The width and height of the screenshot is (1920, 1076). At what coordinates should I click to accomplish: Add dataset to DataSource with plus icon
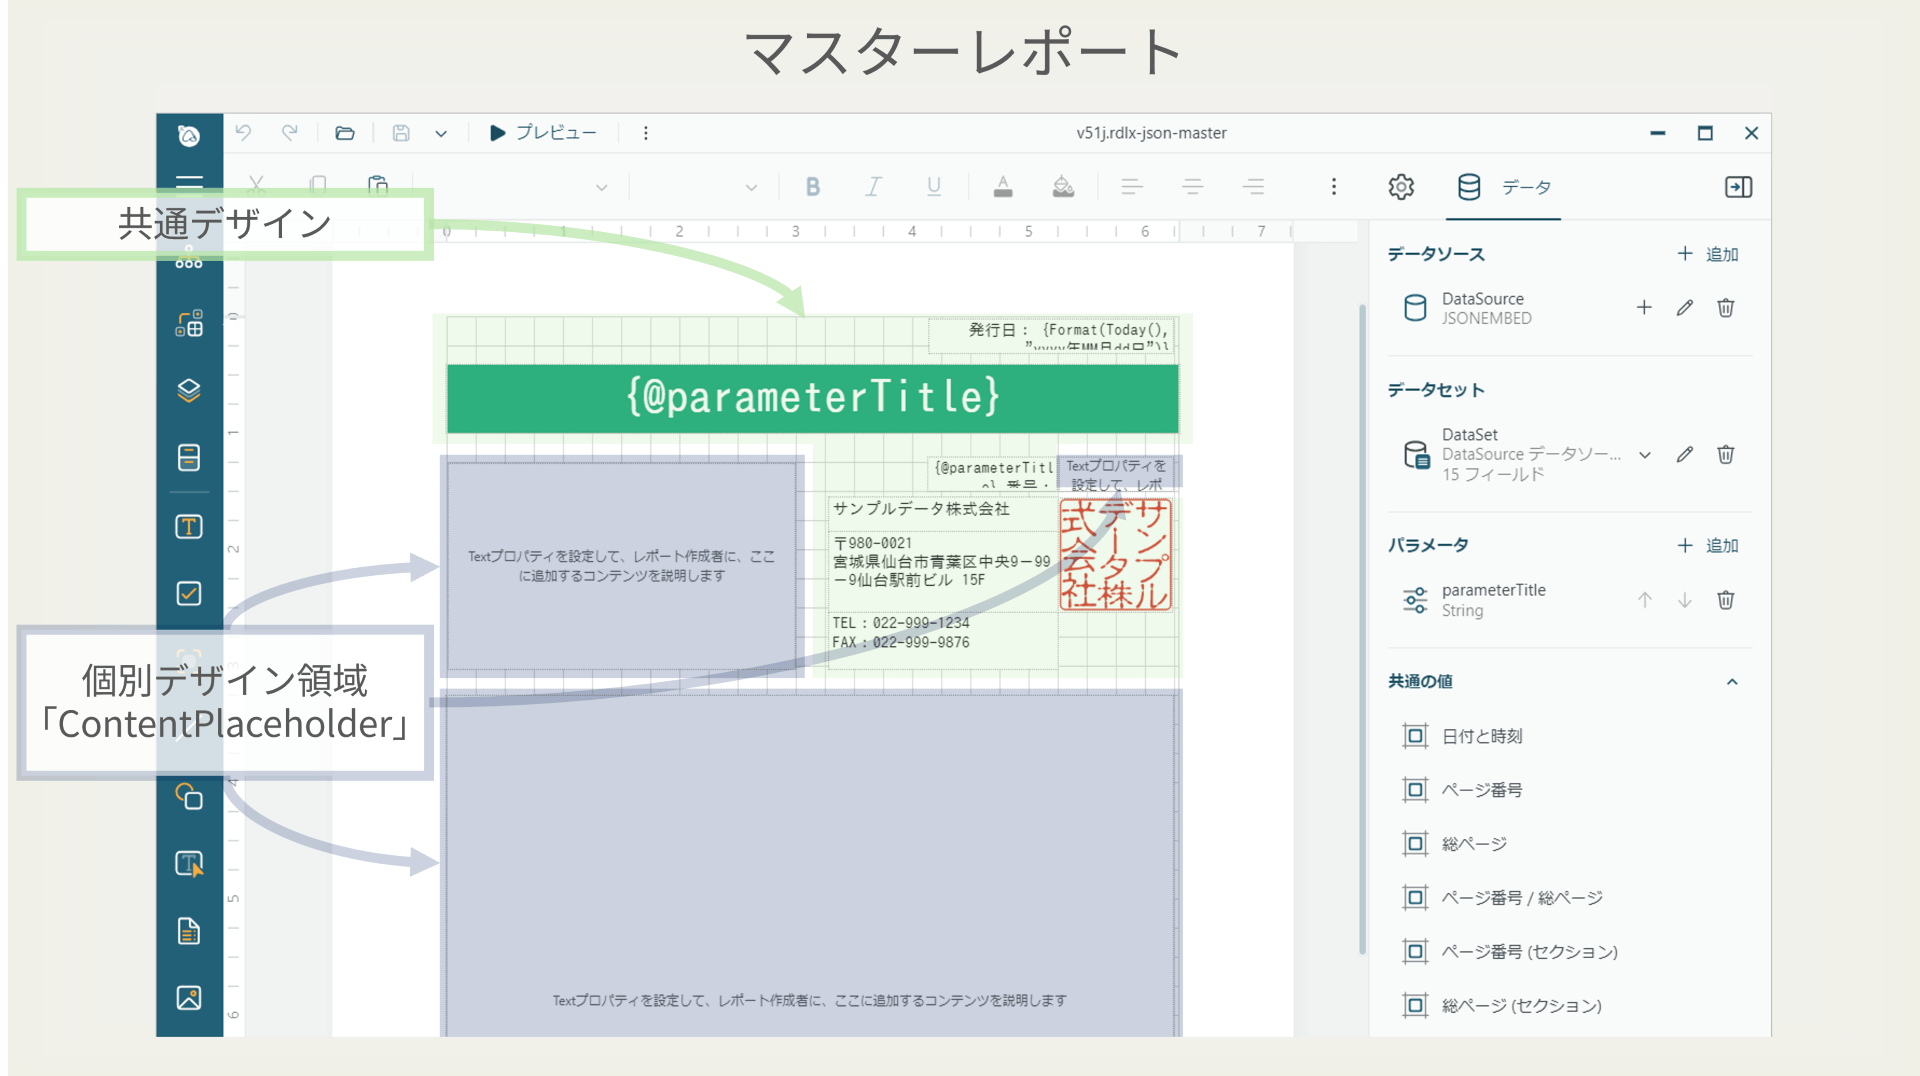click(x=1644, y=308)
